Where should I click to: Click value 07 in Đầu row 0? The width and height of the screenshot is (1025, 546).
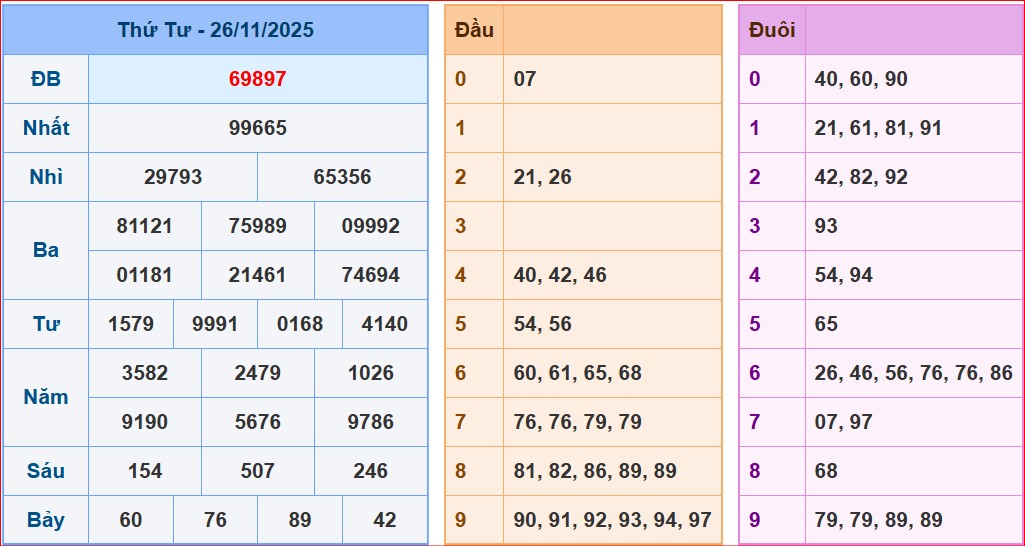pos(525,79)
